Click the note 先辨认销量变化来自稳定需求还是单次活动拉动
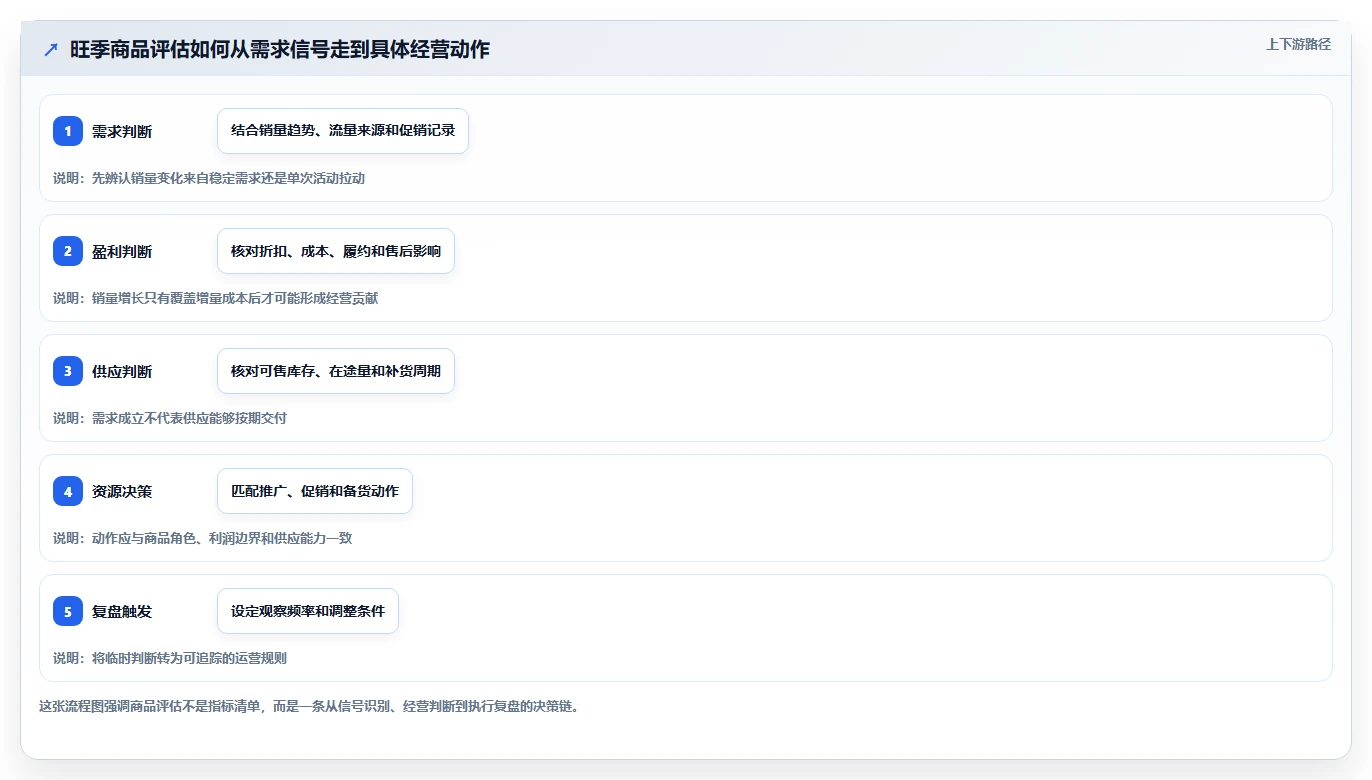 coord(229,178)
